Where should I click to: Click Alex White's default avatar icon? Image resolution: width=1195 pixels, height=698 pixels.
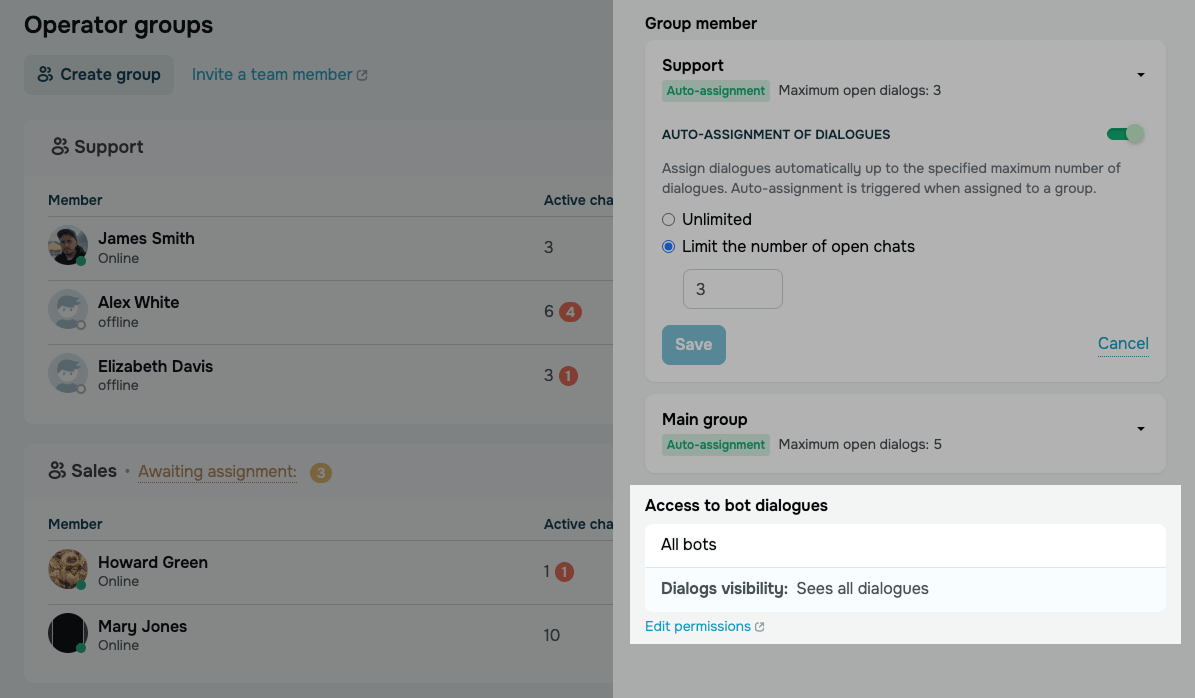tap(68, 309)
